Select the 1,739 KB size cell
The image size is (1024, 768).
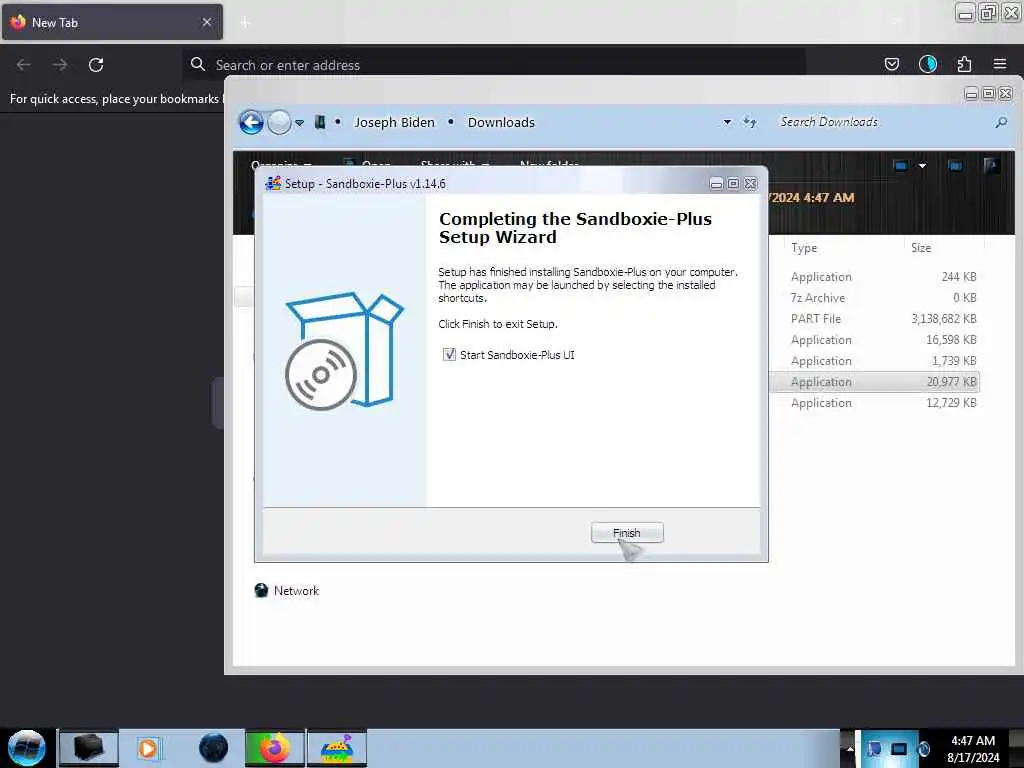(954, 360)
